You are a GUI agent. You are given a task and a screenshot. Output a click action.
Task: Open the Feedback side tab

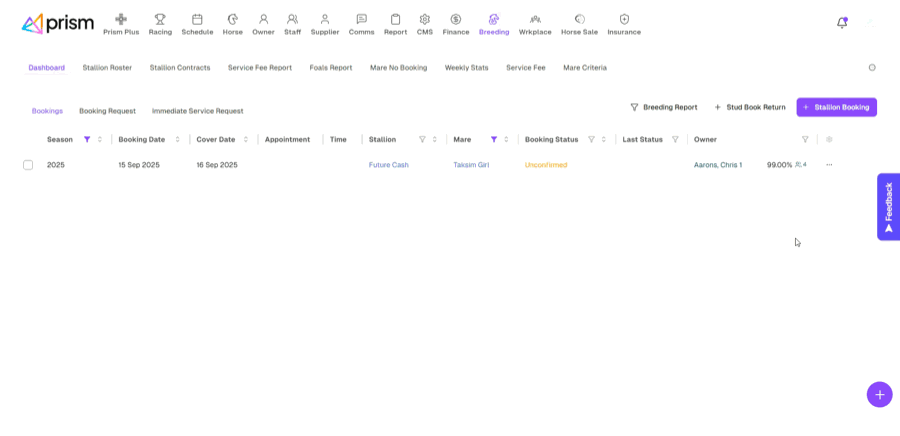[x=888, y=207]
